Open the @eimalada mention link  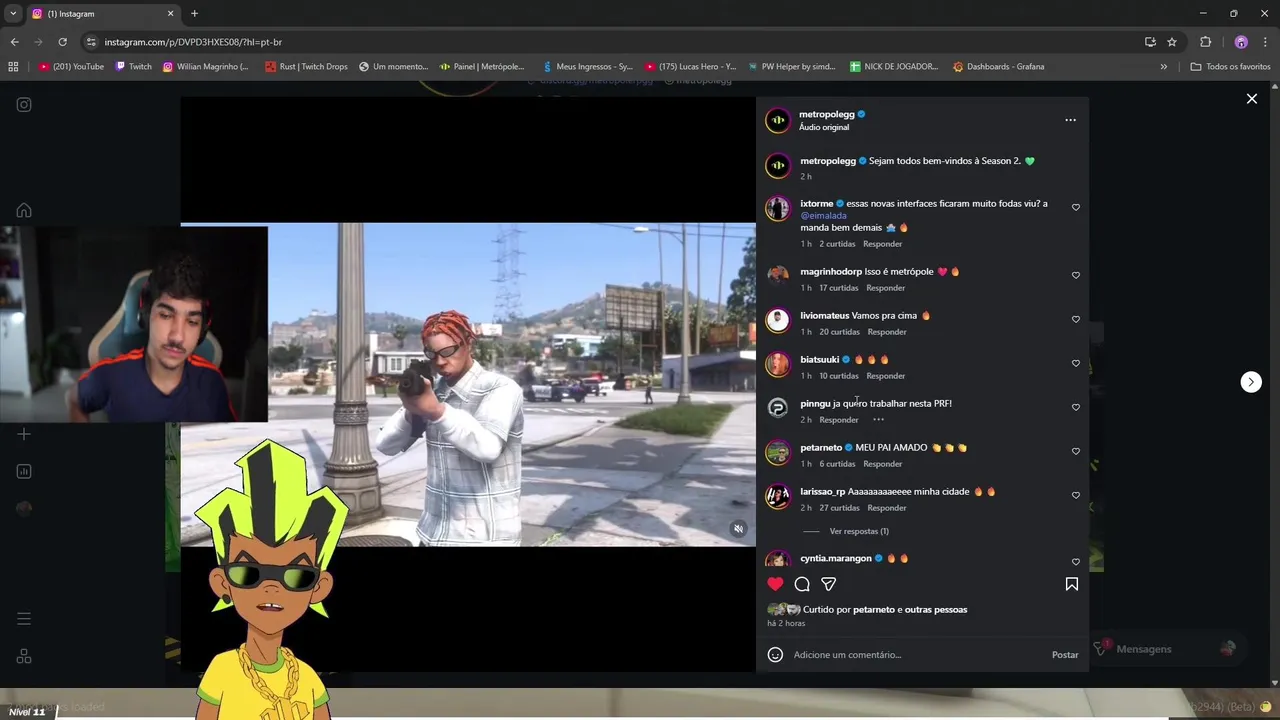pos(823,216)
